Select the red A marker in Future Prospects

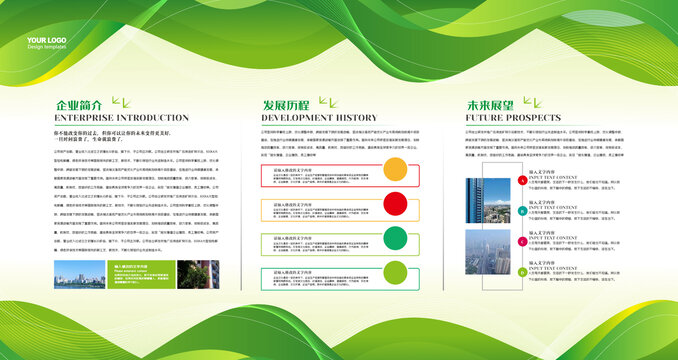(522, 180)
